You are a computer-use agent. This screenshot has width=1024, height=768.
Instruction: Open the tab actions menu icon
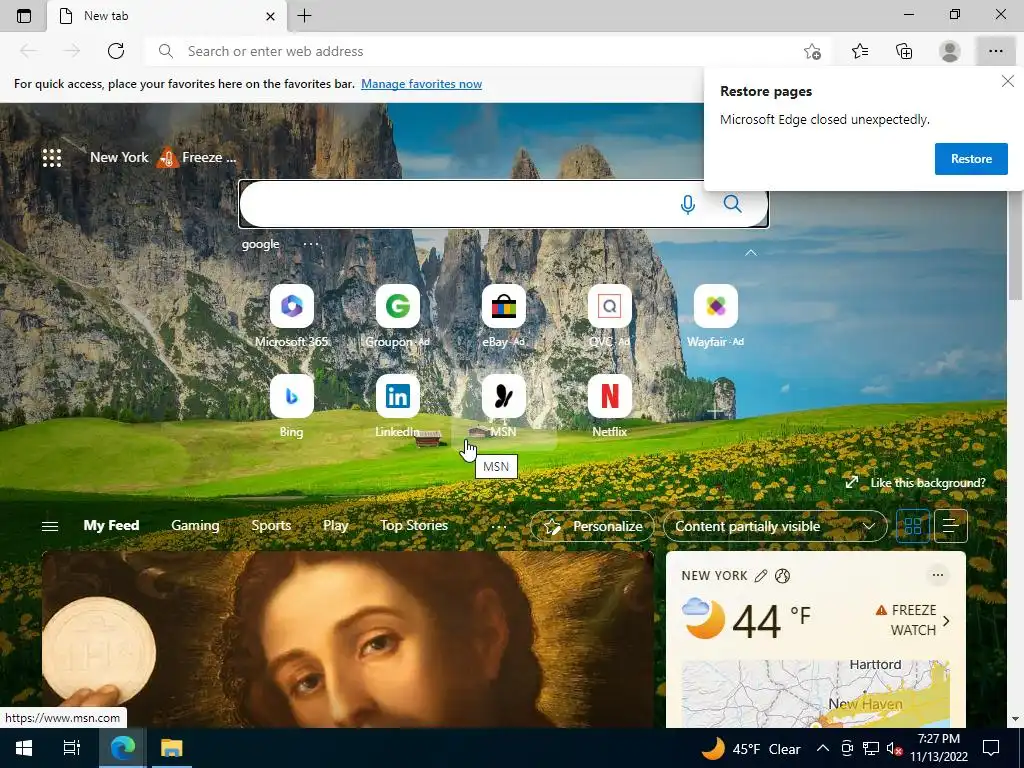click(24, 16)
